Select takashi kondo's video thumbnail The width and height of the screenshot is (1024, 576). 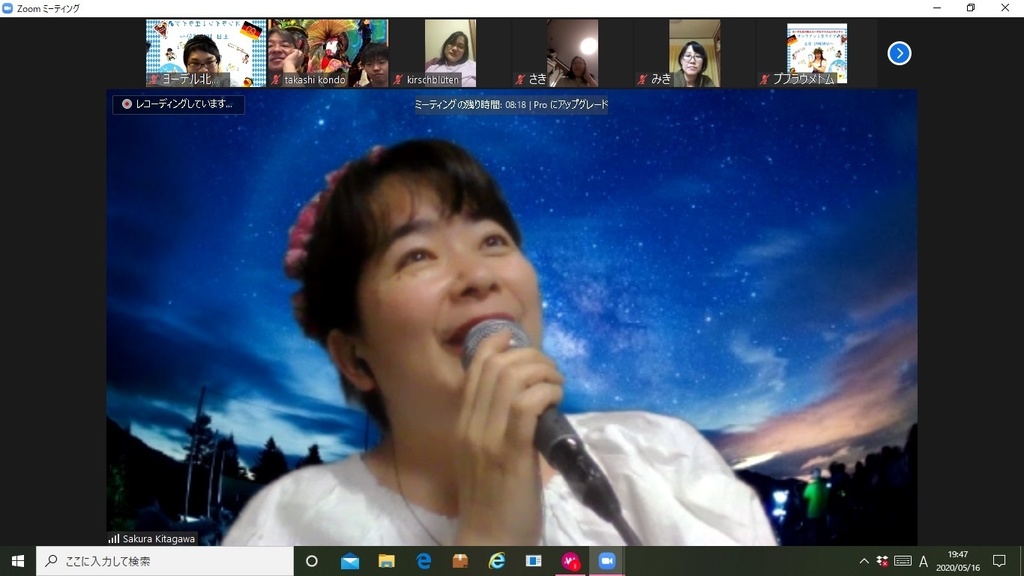pos(328,53)
